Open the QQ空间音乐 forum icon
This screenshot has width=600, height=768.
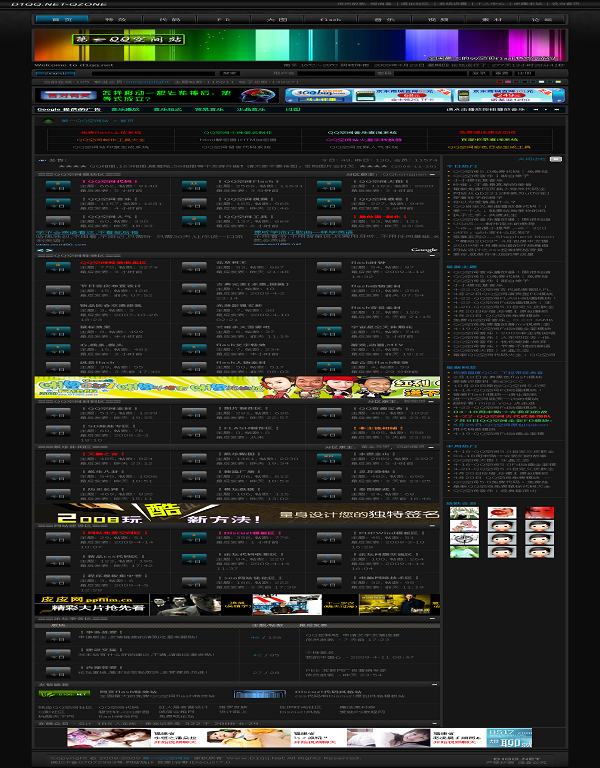click(58, 204)
